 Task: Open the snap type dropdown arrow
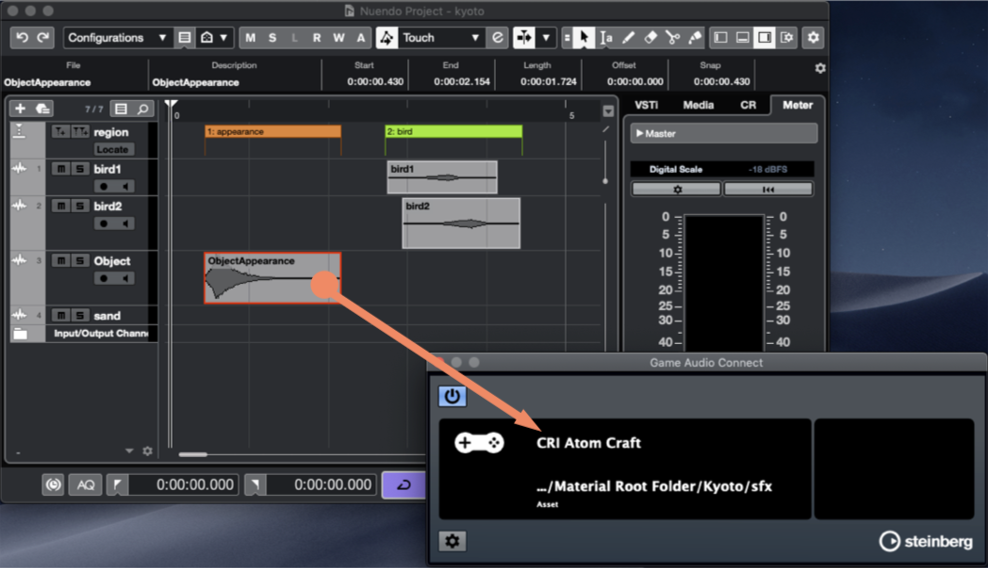546,38
